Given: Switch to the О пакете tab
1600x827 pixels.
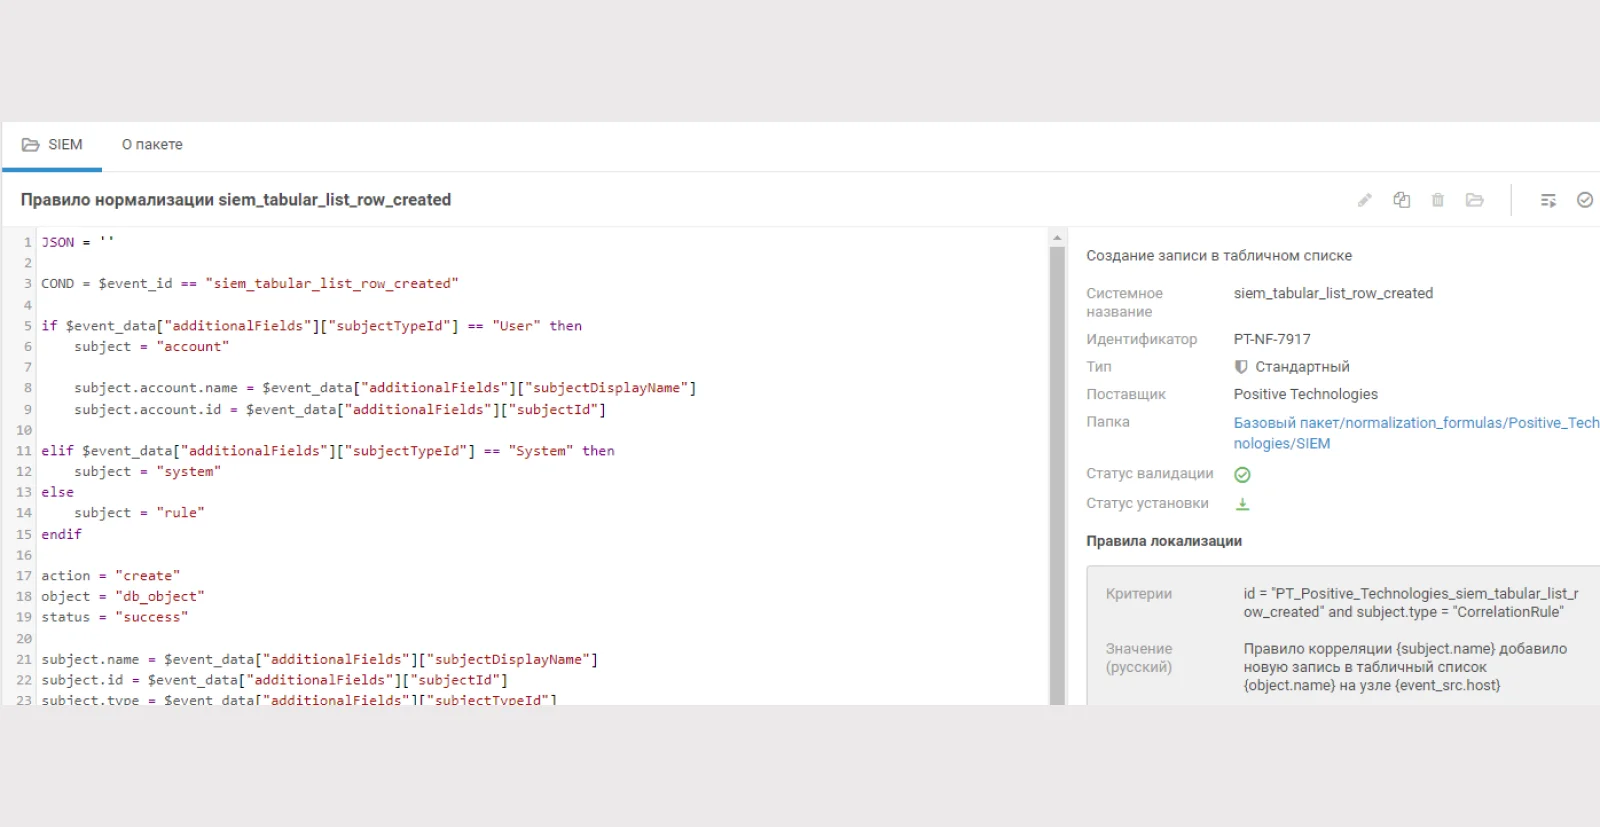Looking at the screenshot, I should point(152,145).
